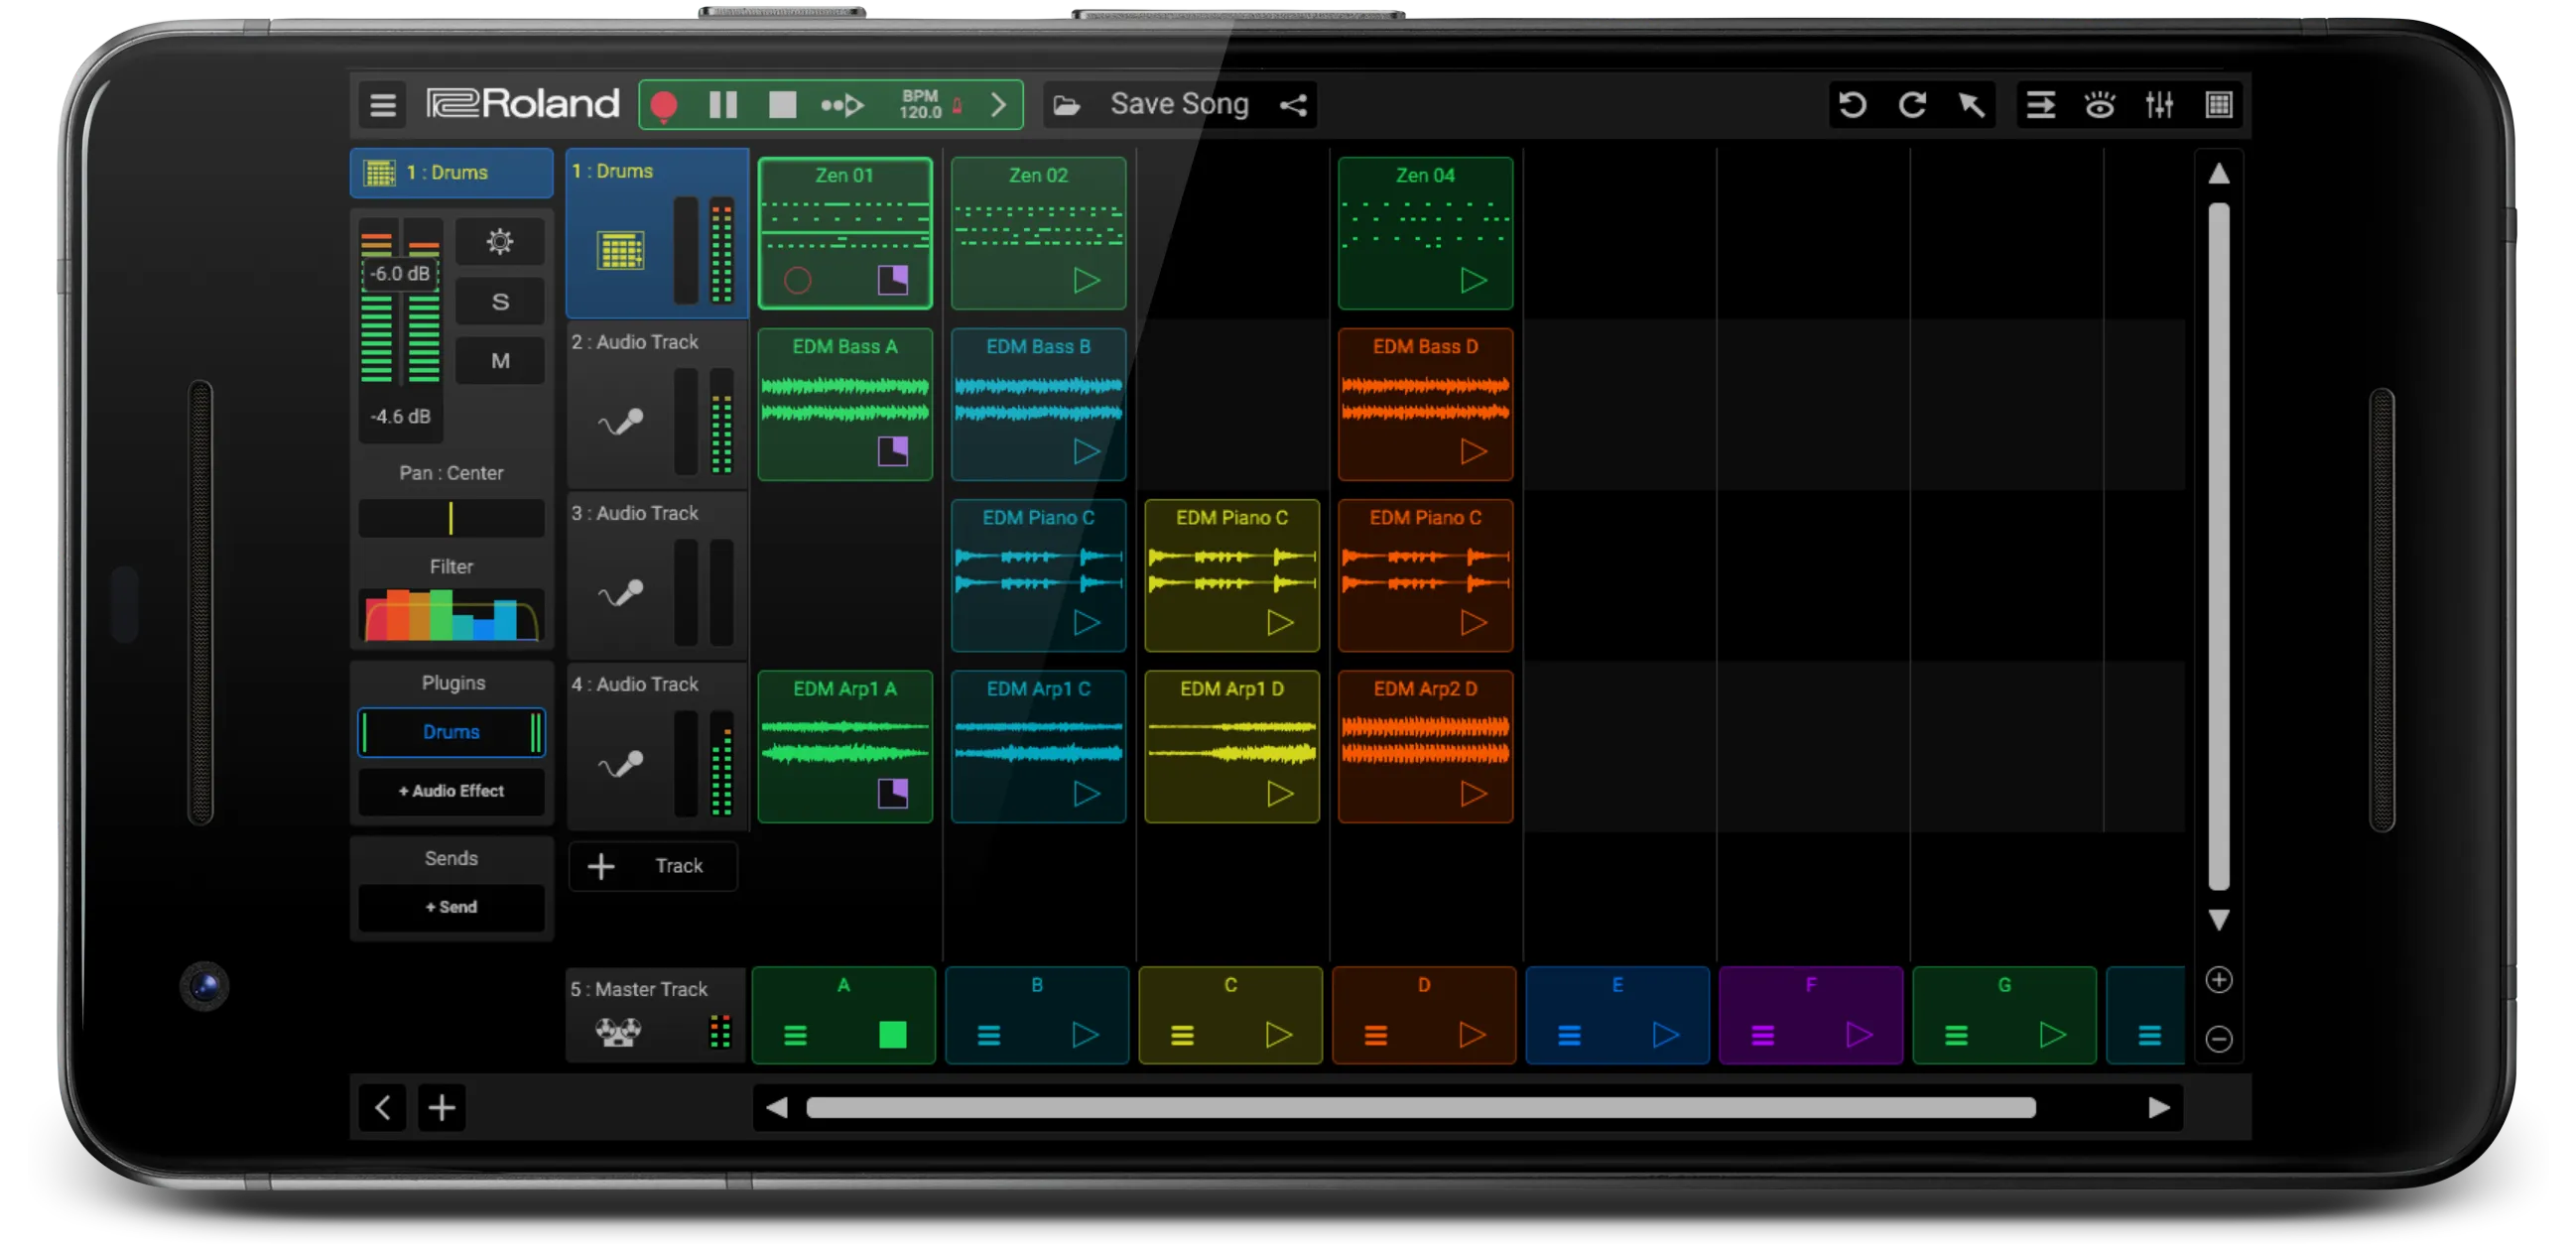Viewport: 2576px width, 1248px height.
Task: Toggle the eye visibility icon in toolbar
Action: 2099,105
